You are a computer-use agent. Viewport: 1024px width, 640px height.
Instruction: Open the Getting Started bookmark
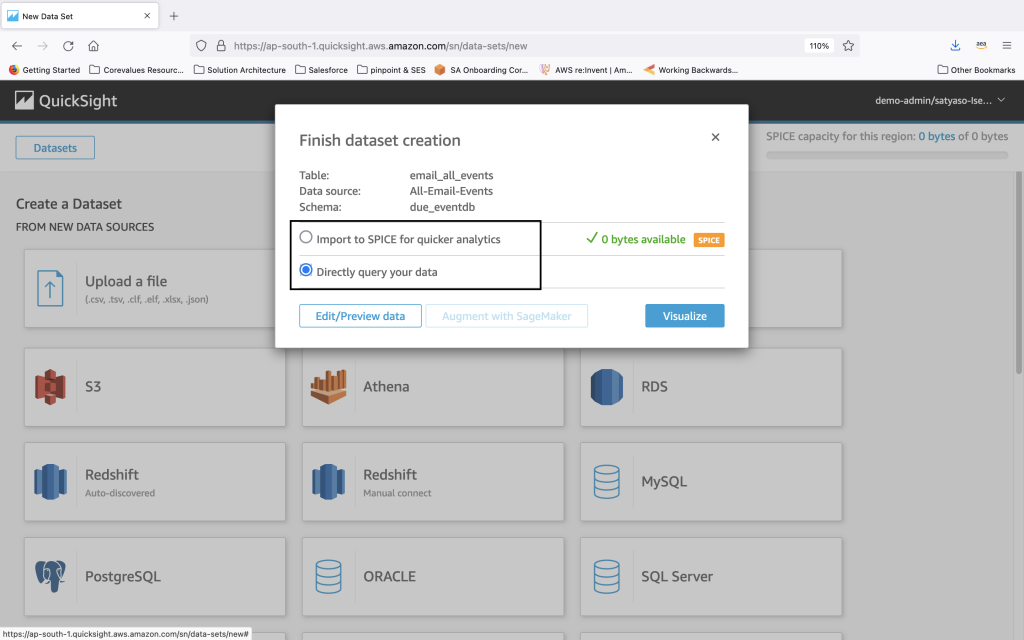point(44,70)
